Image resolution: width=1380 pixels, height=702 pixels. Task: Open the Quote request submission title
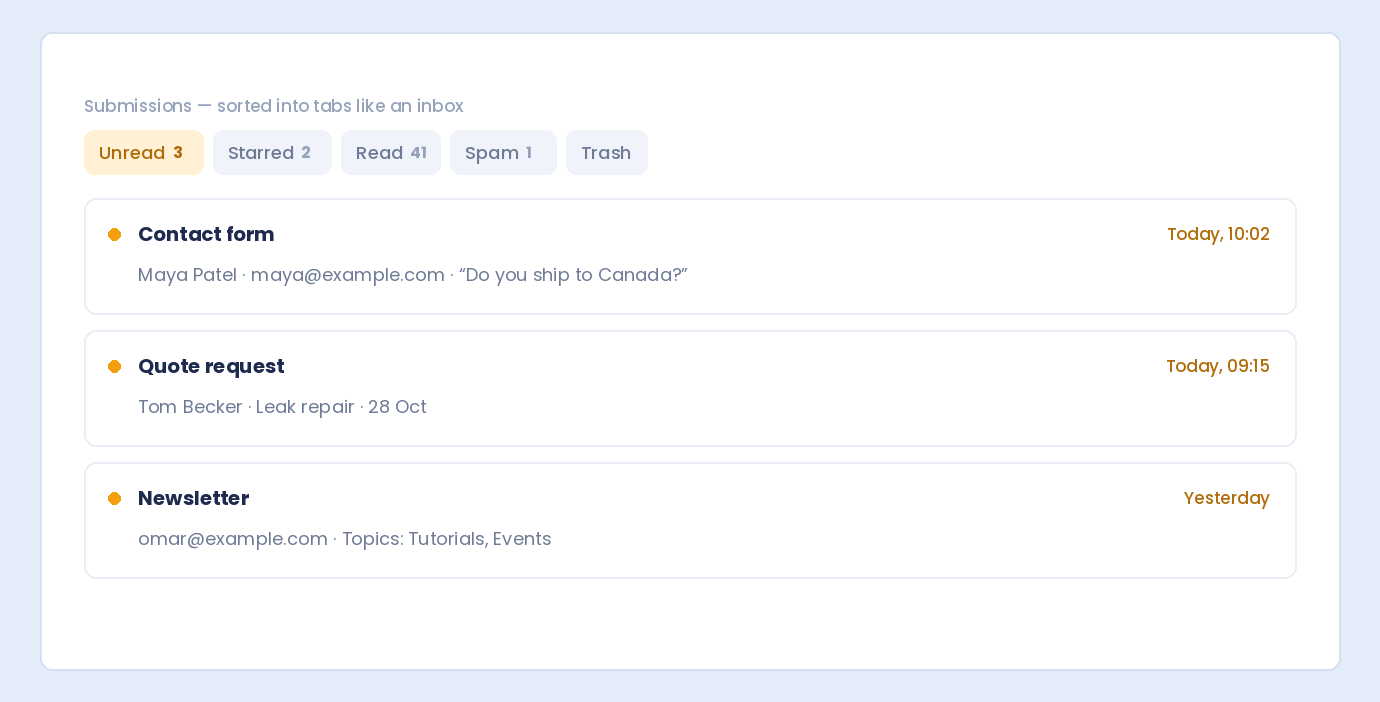[211, 366]
